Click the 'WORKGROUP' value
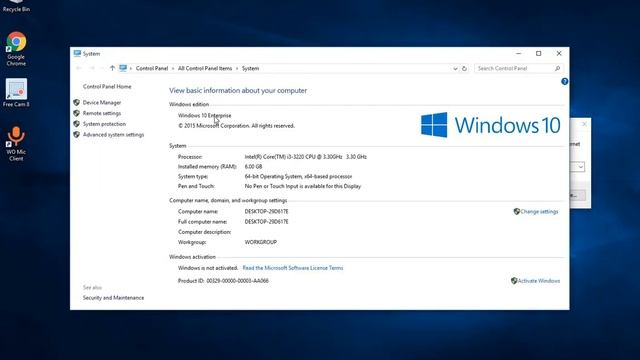The width and height of the screenshot is (640, 360). click(x=260, y=242)
